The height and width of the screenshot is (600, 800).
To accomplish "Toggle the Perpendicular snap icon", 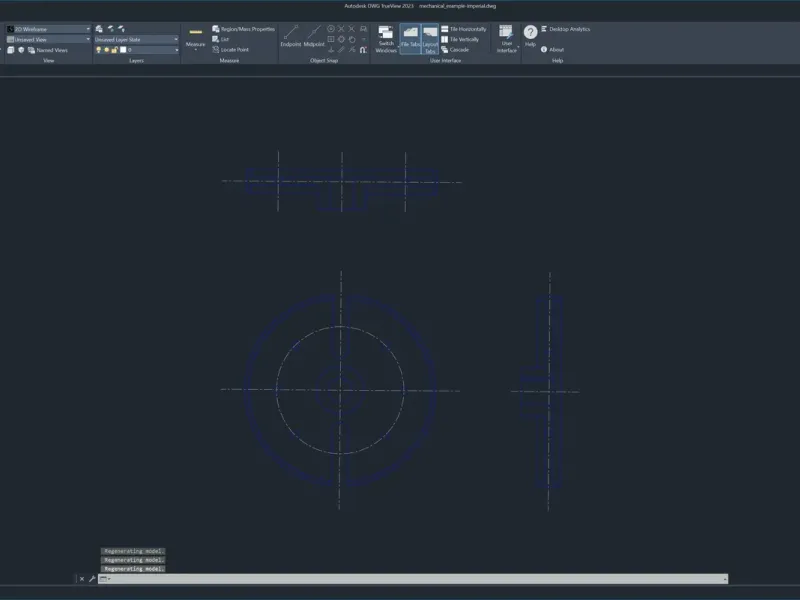I will [x=331, y=49].
